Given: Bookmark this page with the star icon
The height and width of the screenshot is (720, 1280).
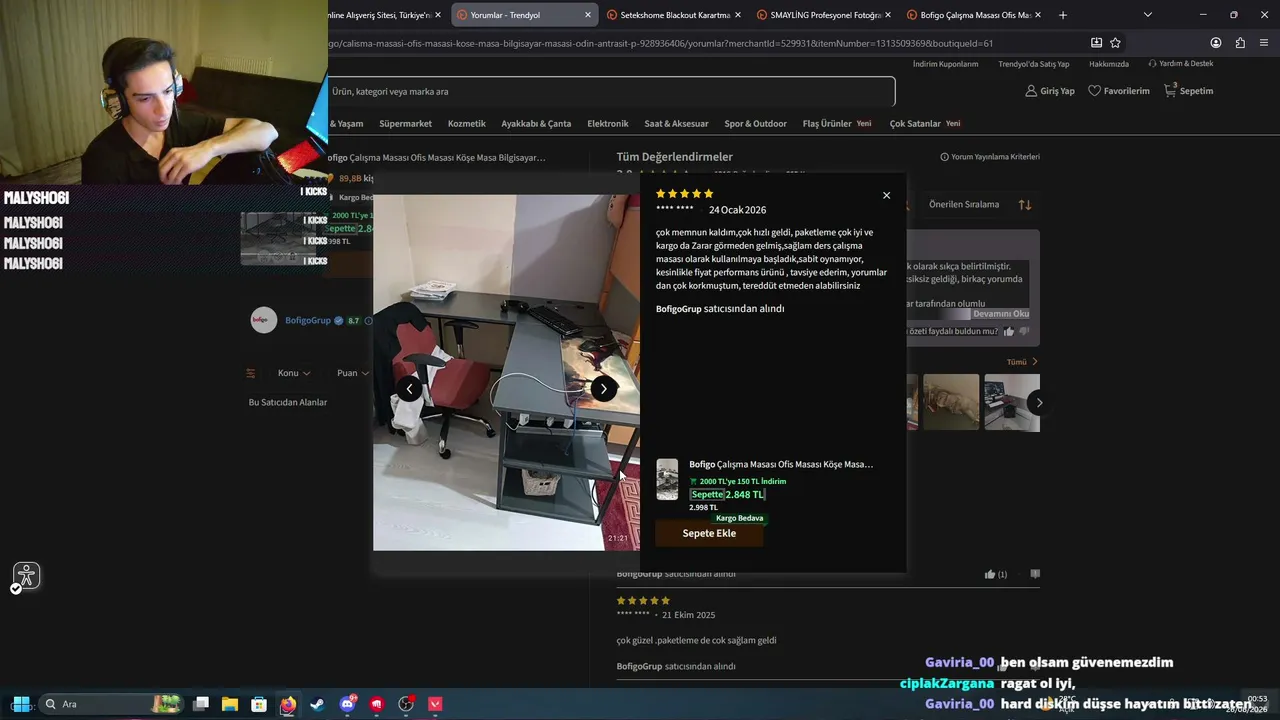Looking at the screenshot, I should [x=1115, y=43].
